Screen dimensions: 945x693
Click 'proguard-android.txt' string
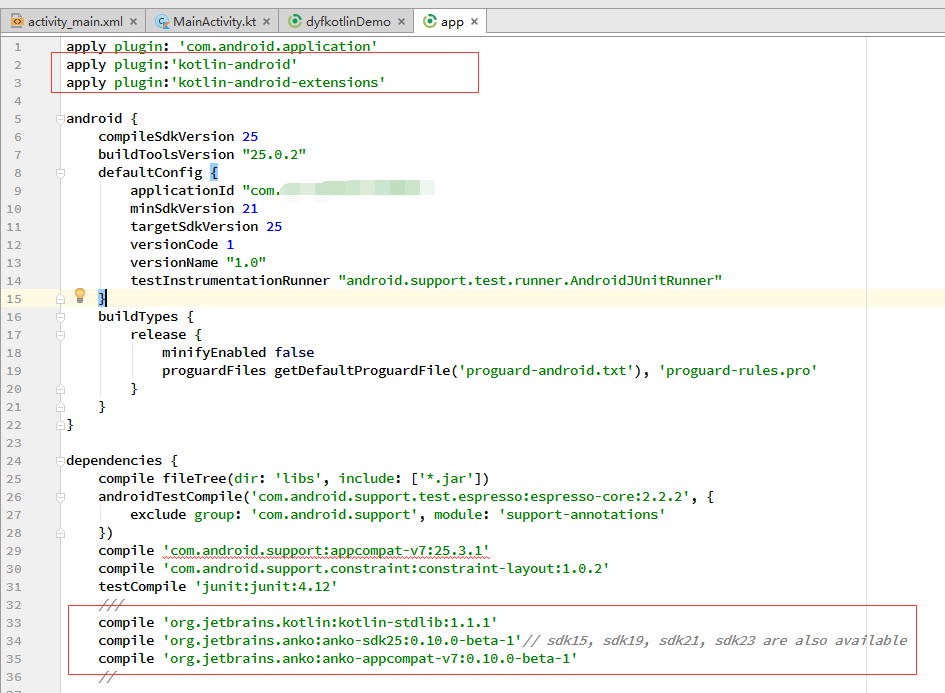pos(547,371)
